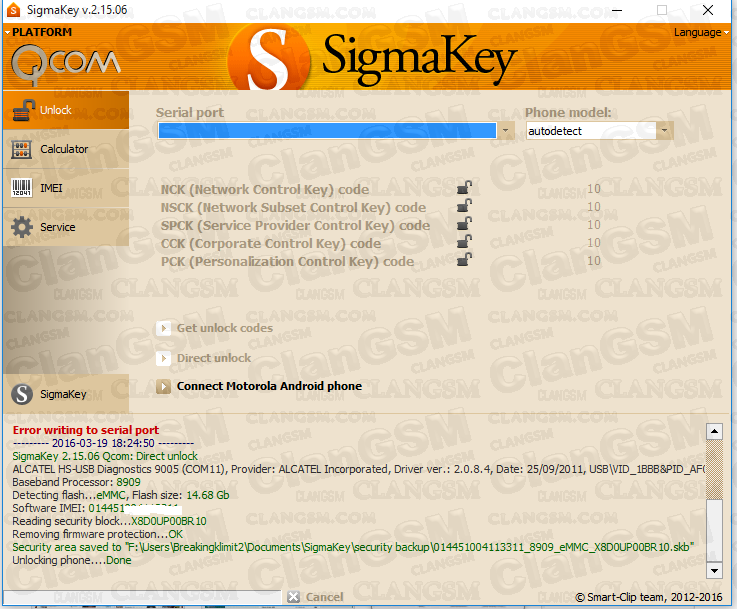
Task: Click the CCK (Corporate Control Key) code label
Action: point(271,243)
